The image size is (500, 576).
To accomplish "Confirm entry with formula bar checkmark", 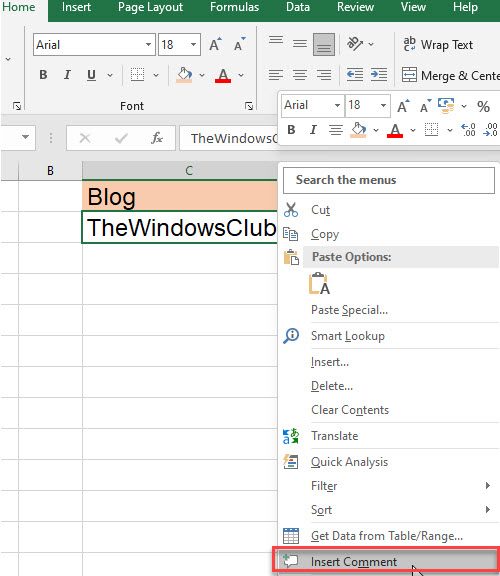I will [121, 138].
